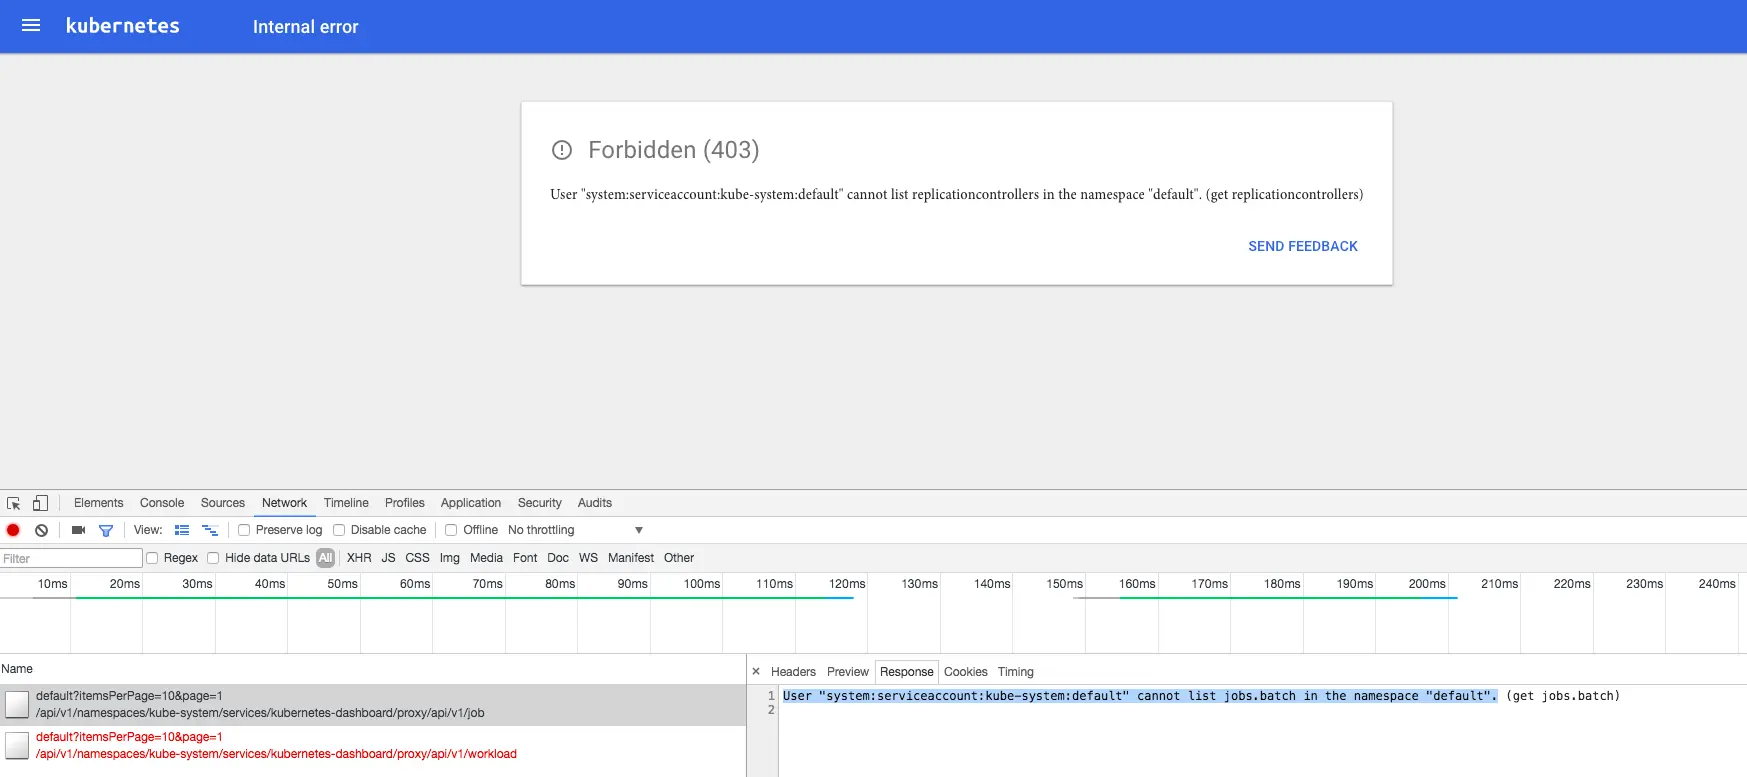The image size is (1747, 777).
Task: Click file icon of workload request
Action: coord(17,746)
